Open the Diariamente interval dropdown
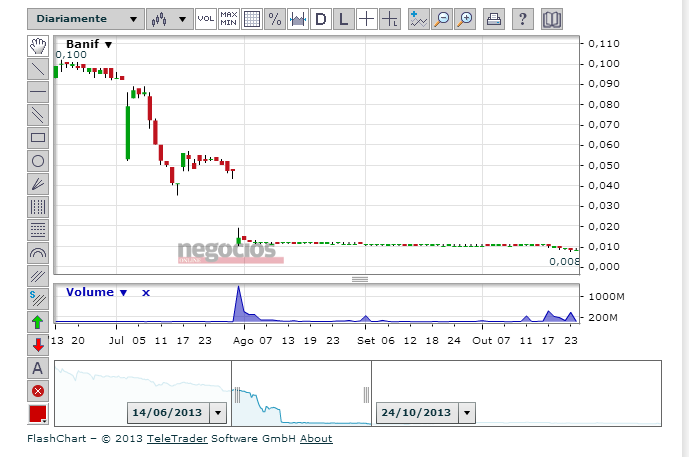Screen dimensions: 689x457 coord(86,19)
